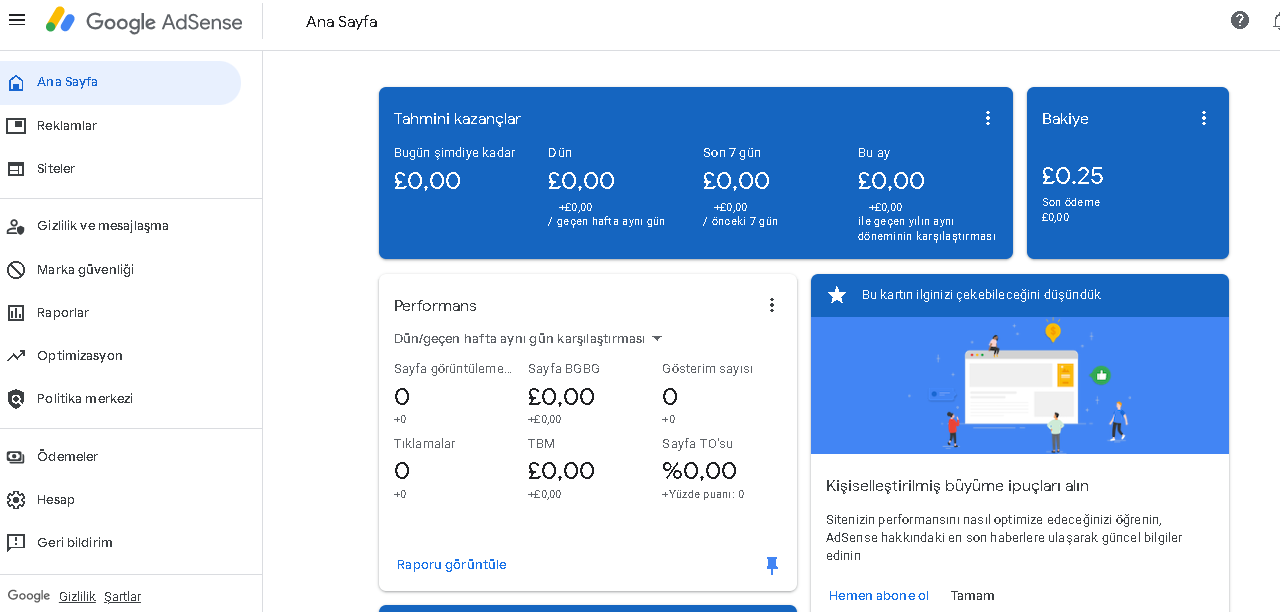Click the tips card illustration image
Image resolution: width=1280 pixels, height=612 pixels.
1020,385
